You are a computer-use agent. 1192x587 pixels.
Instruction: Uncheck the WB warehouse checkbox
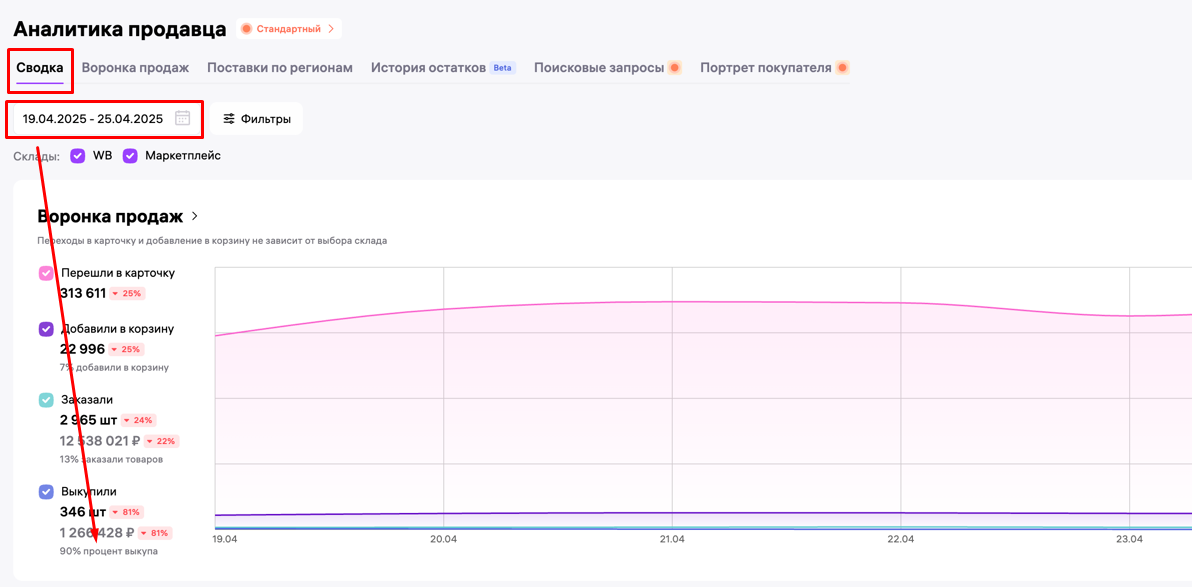78,156
